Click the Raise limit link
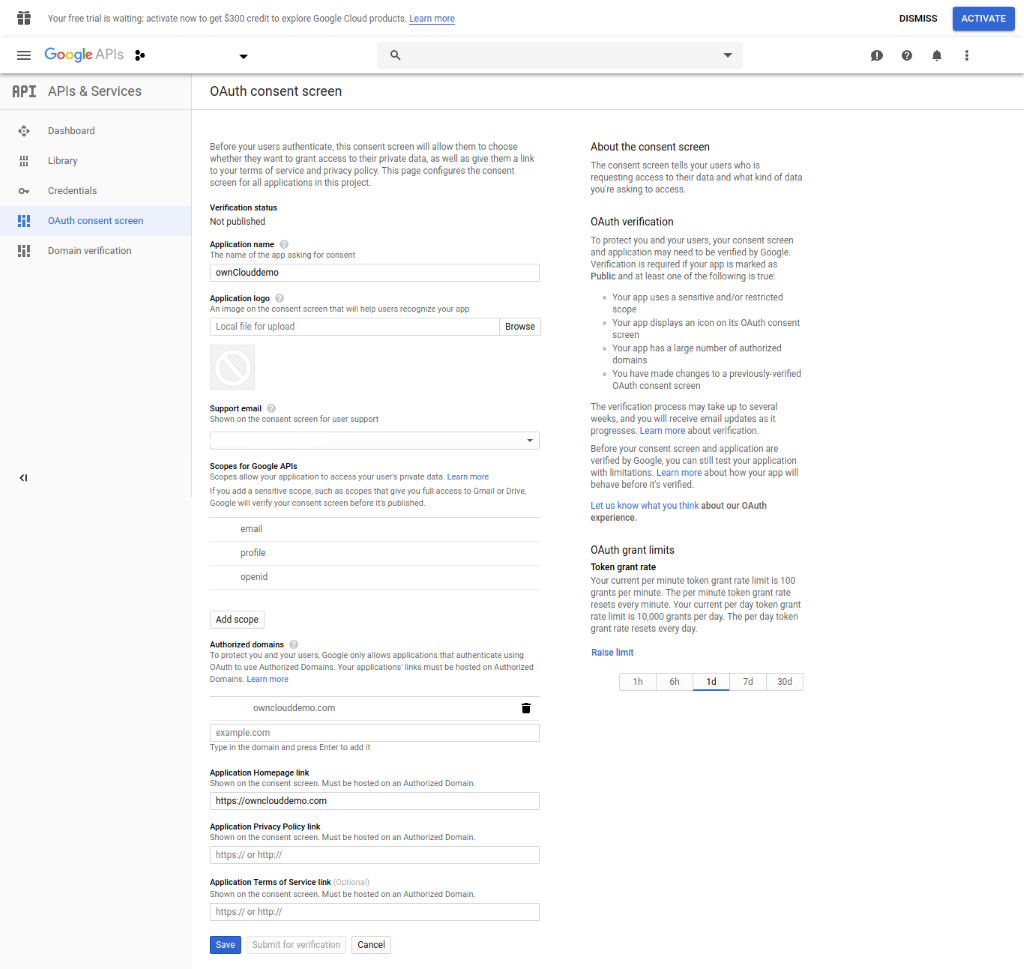The image size is (1024, 969). tap(612, 653)
